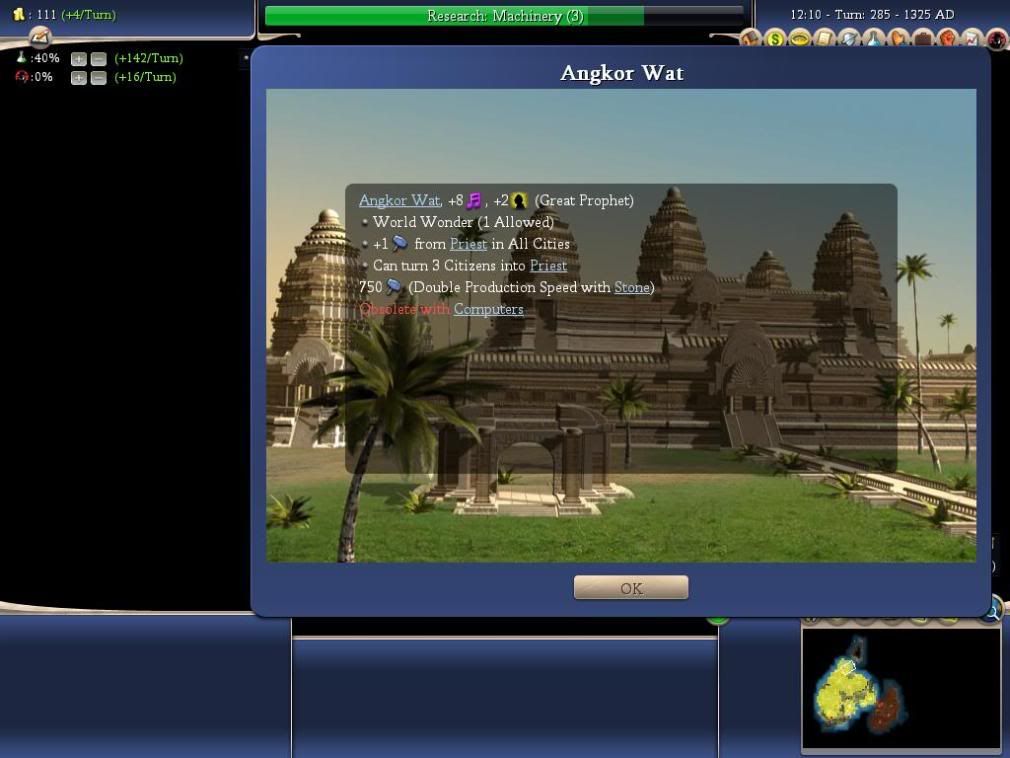Open the Civics gold ring icon
The height and width of the screenshot is (758, 1010).
(x=799, y=39)
